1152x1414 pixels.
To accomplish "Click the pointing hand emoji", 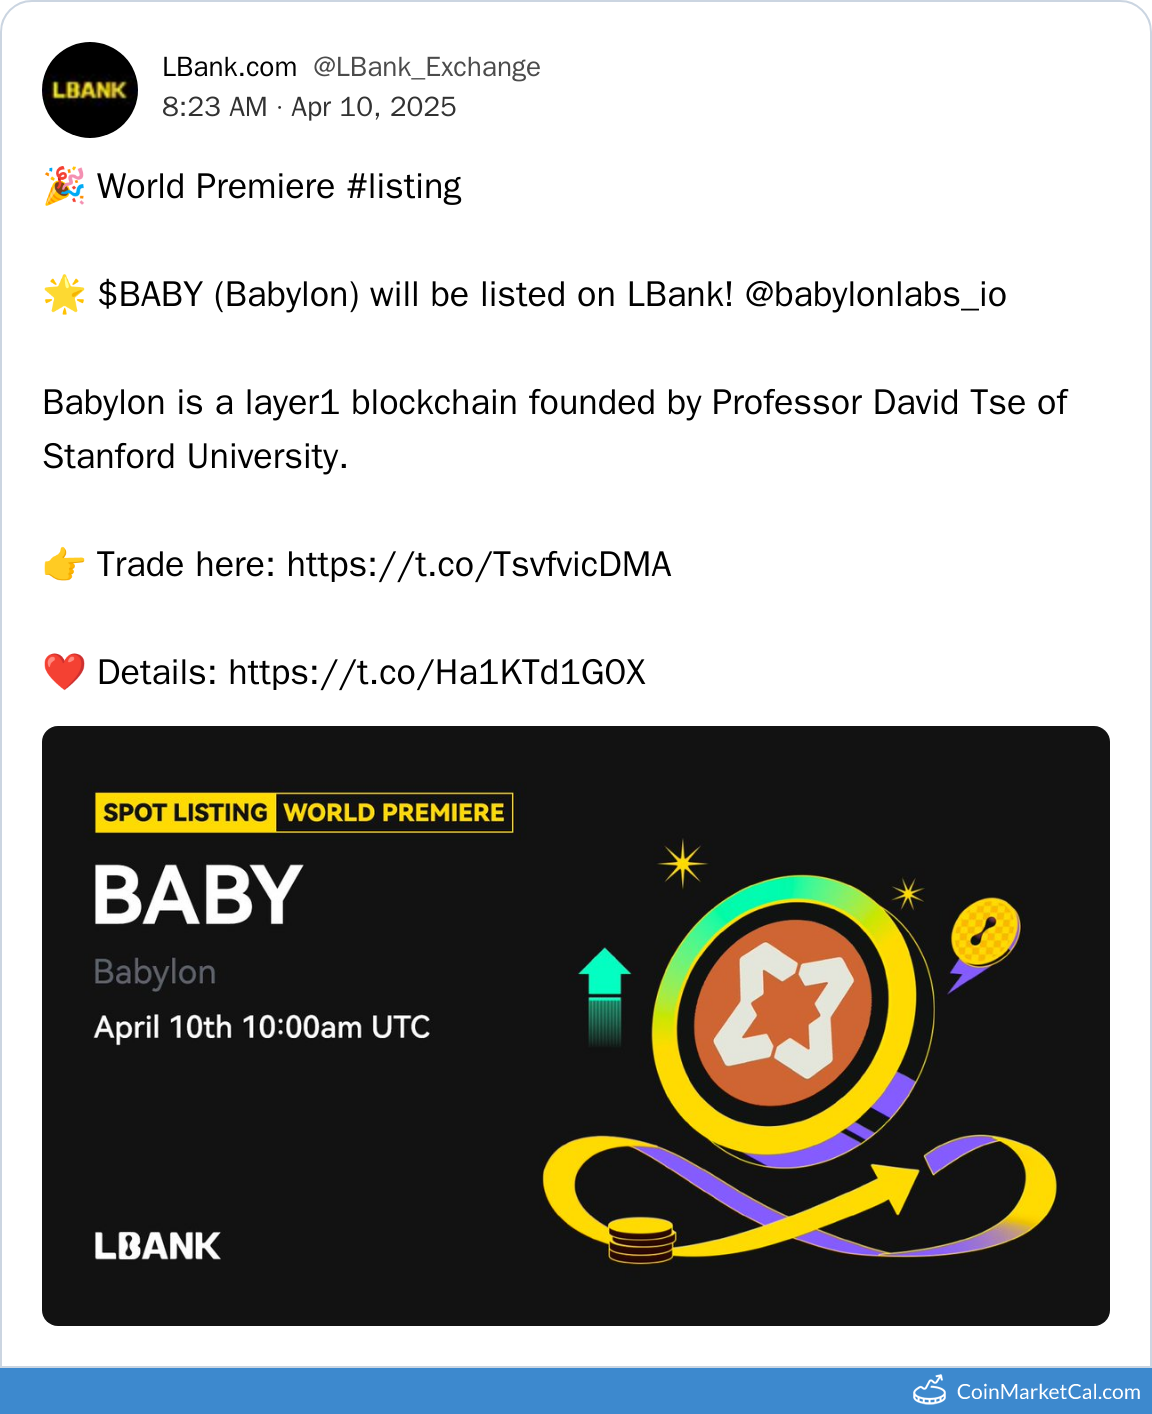I will tap(65, 565).
